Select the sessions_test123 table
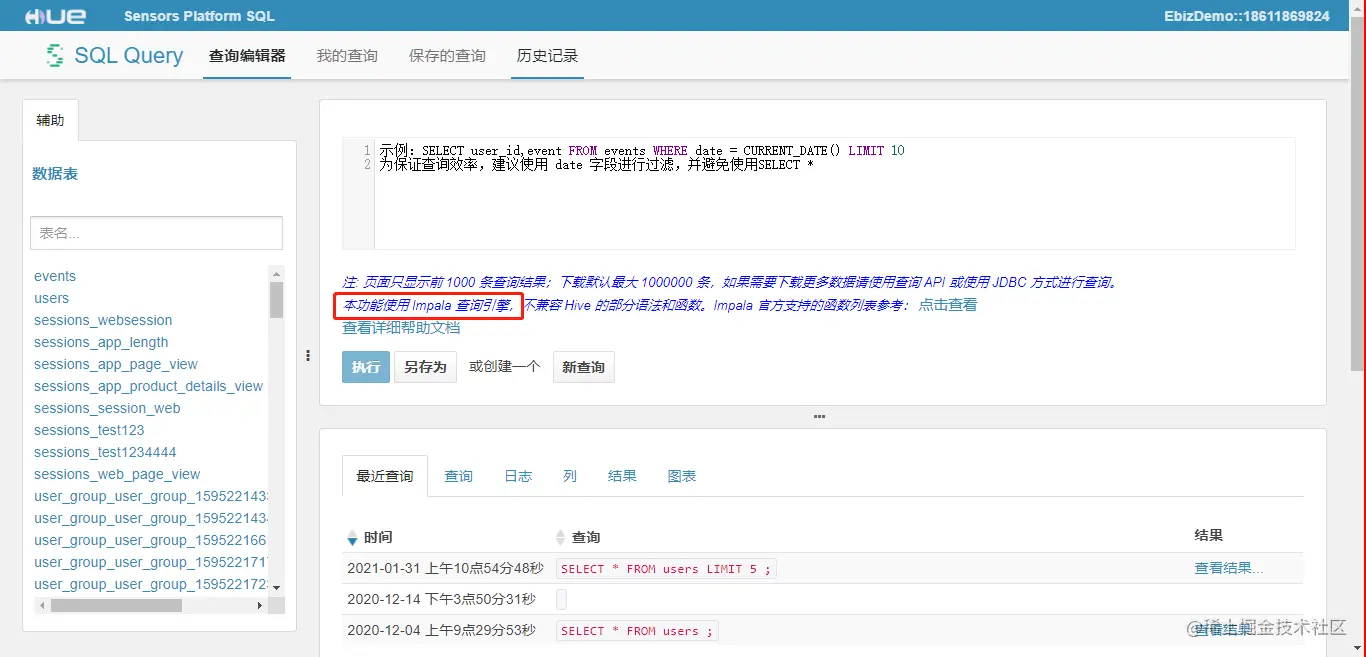The image size is (1366, 657). point(89,430)
